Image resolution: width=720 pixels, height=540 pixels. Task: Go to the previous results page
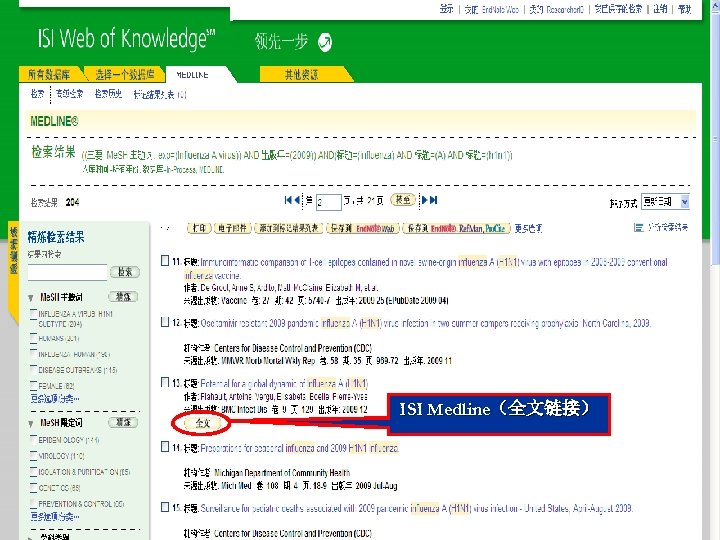tap(297, 200)
